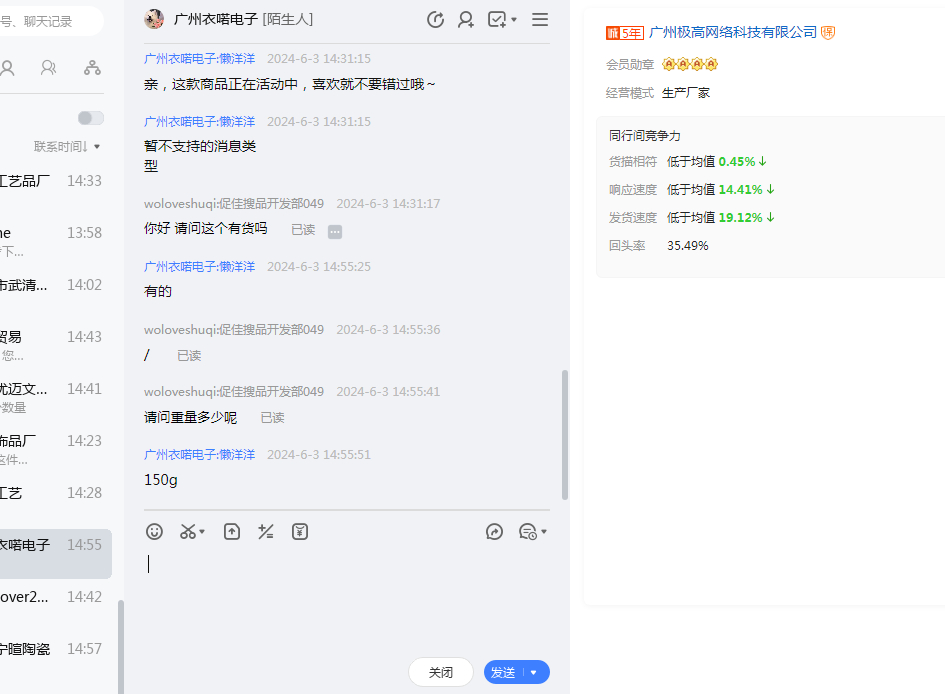Expand the send button dropdown arrow
945x694 pixels.
pos(534,673)
